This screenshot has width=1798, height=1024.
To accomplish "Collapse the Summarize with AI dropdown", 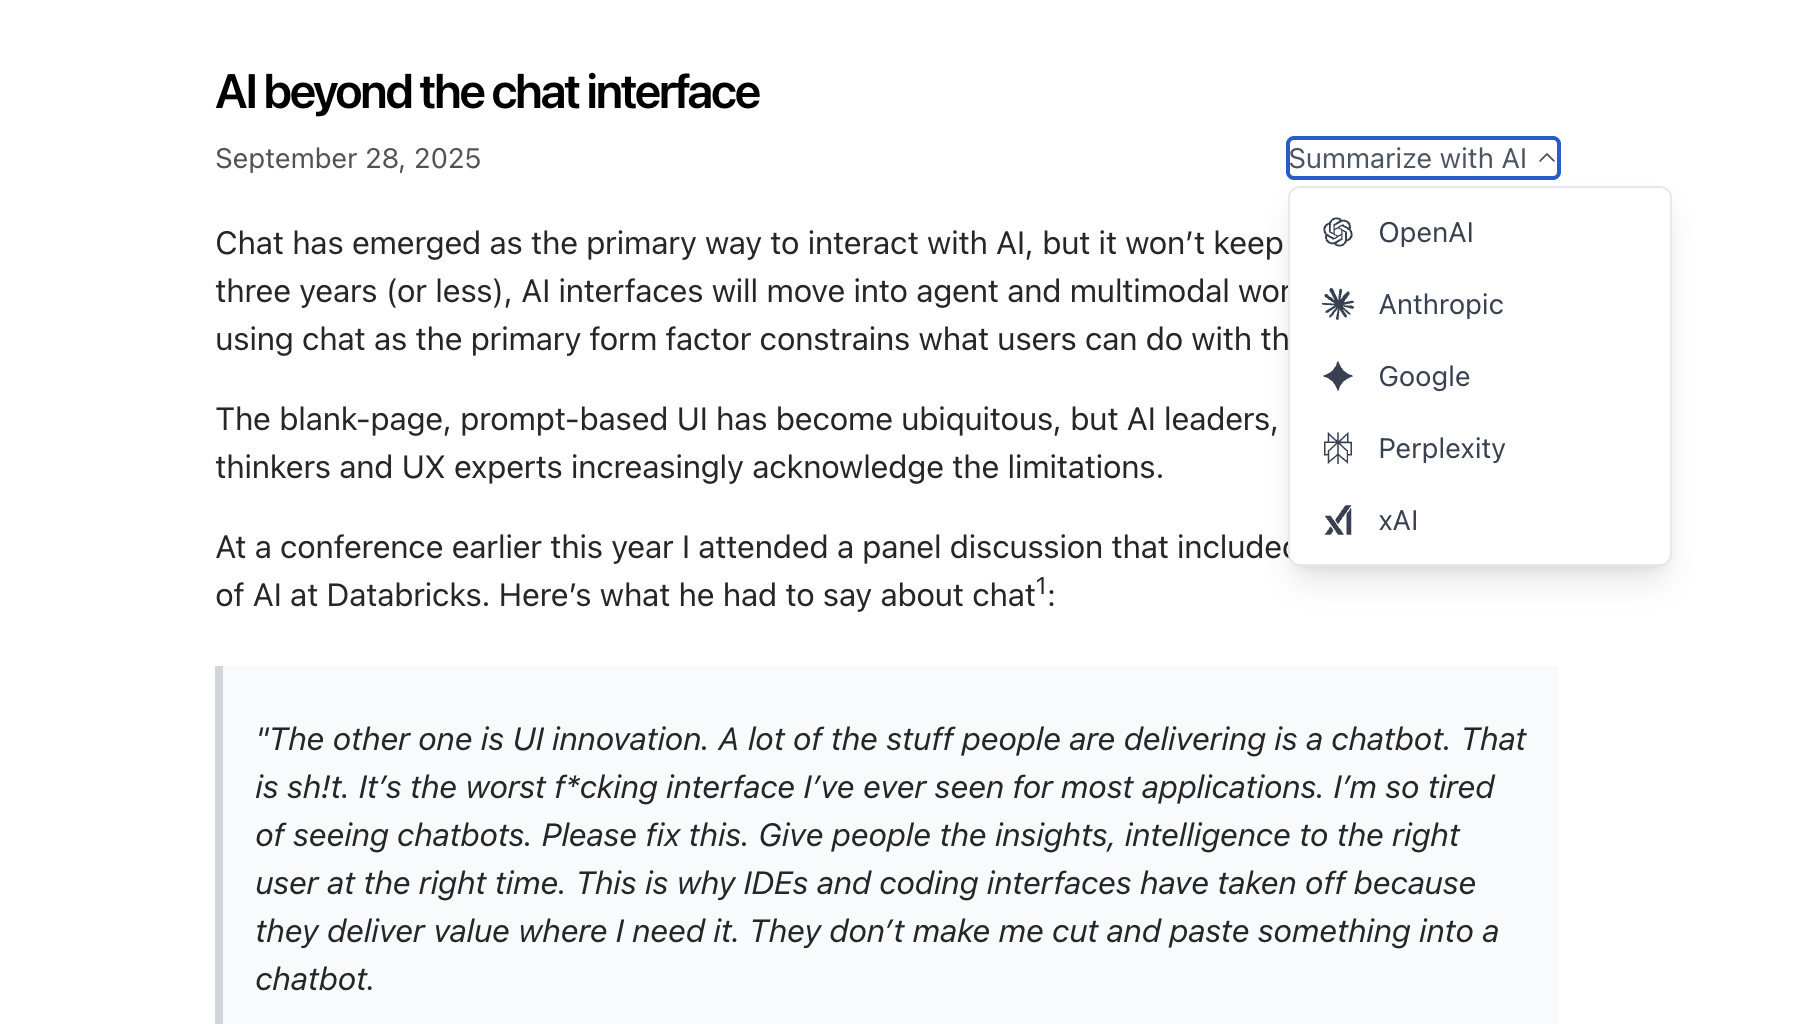I will [1423, 158].
